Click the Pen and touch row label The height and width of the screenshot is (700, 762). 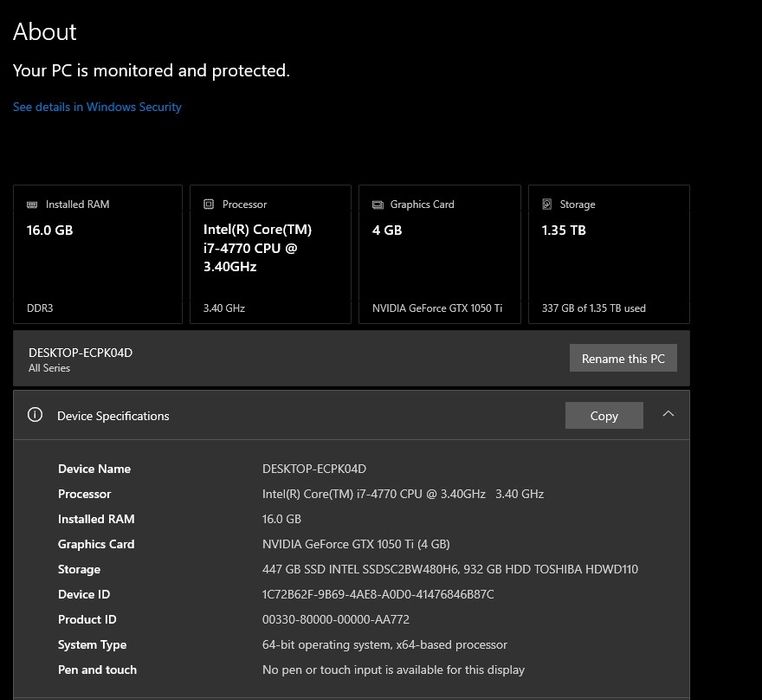(97, 670)
